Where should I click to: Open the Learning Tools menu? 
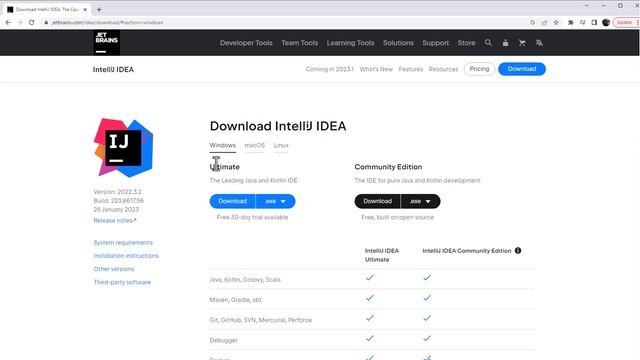coord(350,42)
